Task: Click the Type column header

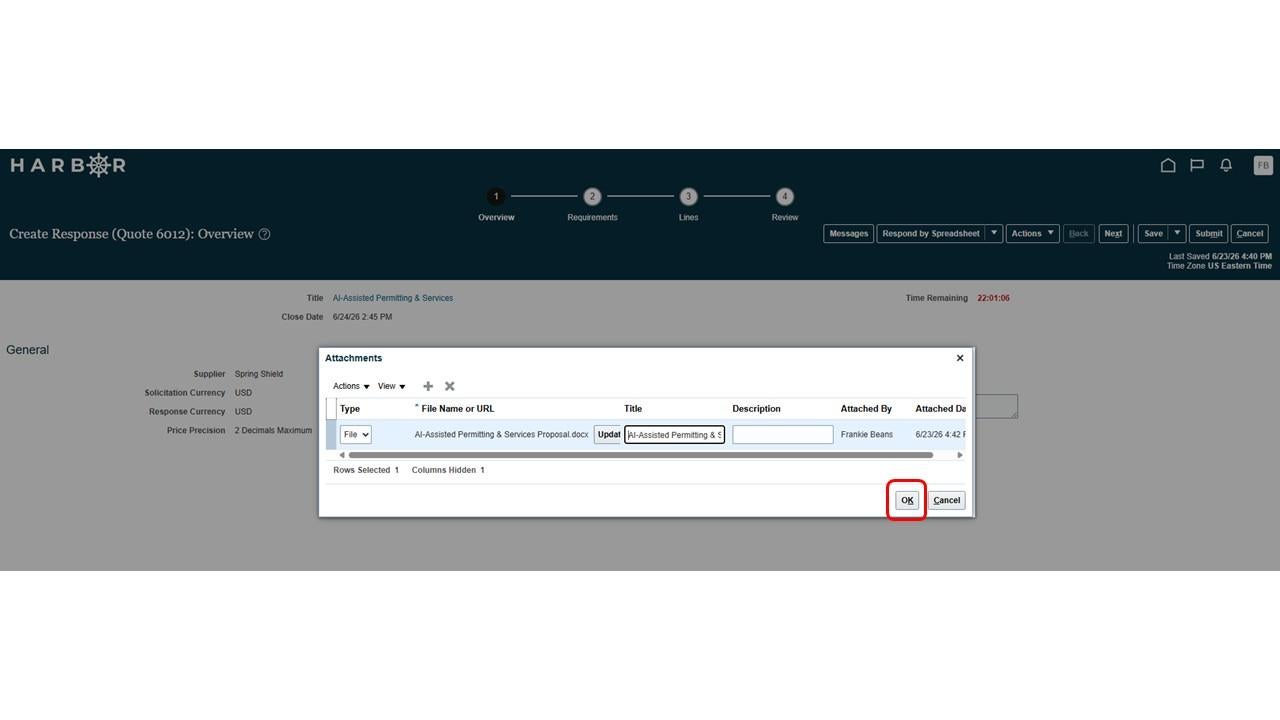Action: coord(350,409)
